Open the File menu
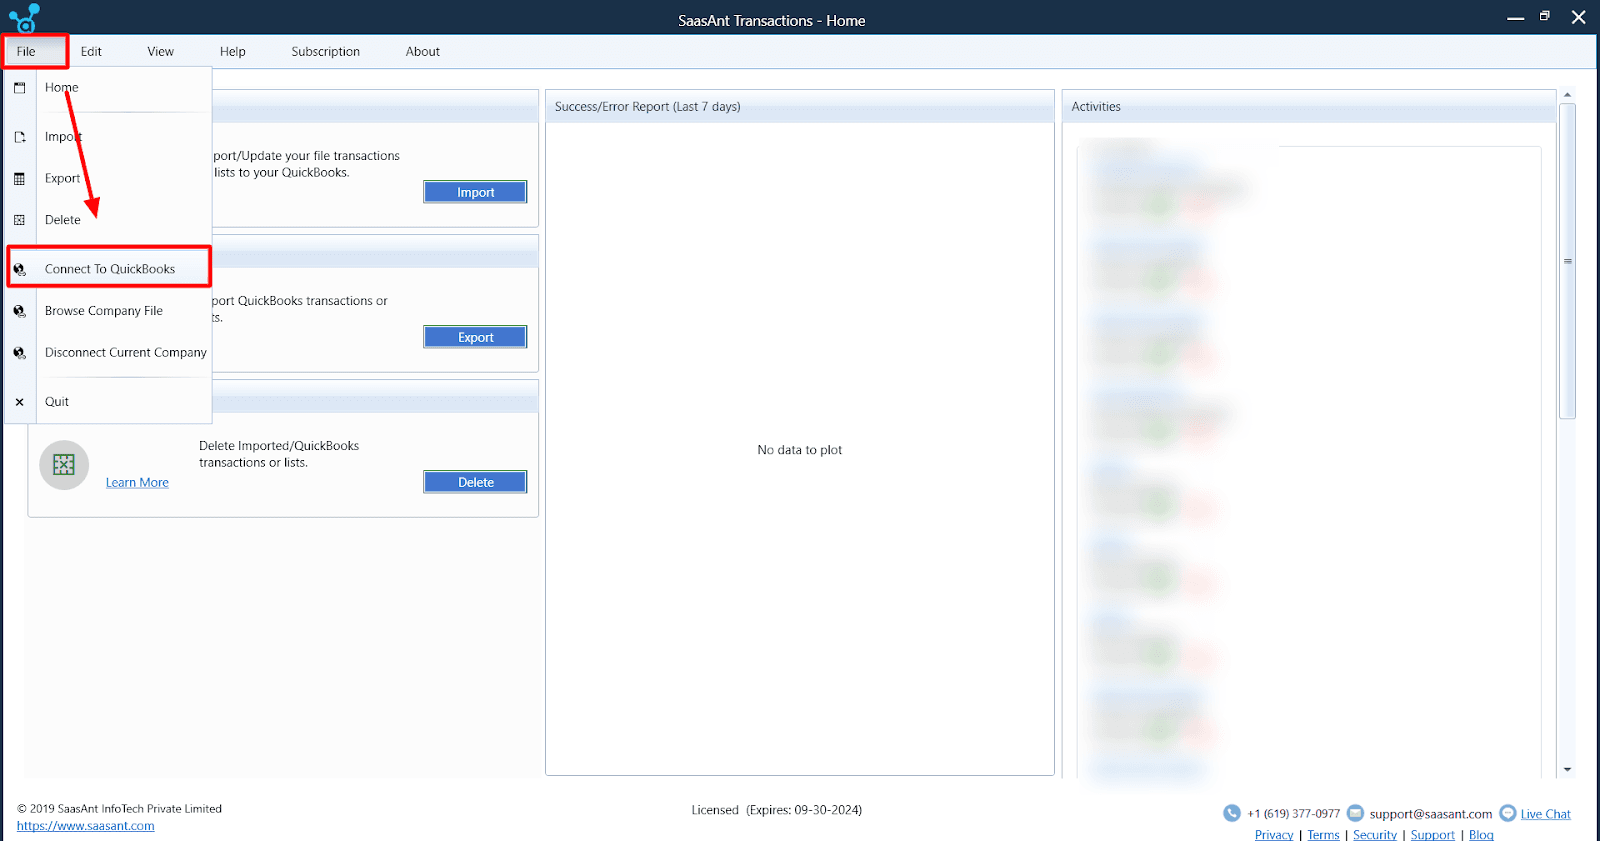The height and width of the screenshot is (841, 1600). pyautogui.click(x=26, y=51)
